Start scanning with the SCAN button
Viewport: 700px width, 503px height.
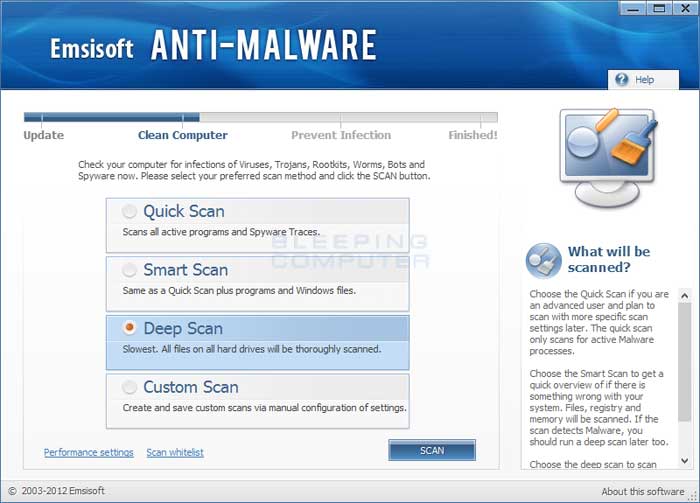[x=432, y=450]
